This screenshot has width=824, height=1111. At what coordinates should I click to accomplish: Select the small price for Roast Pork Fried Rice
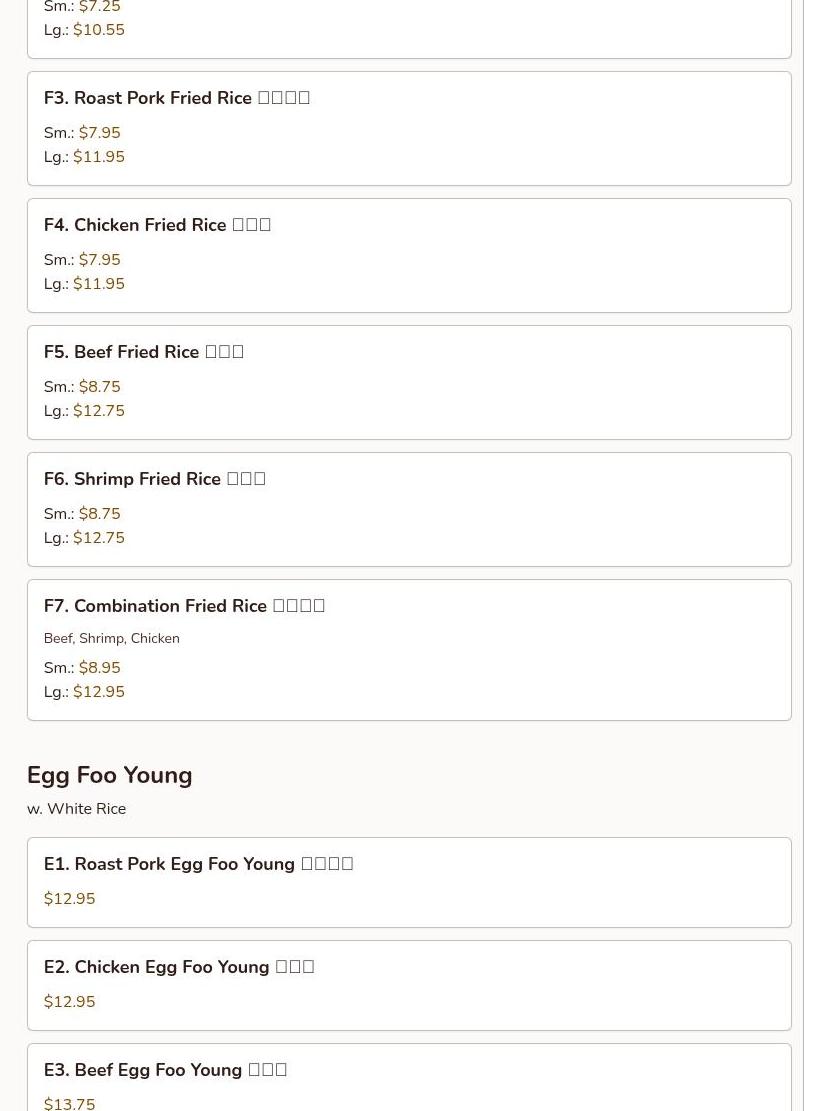click(x=99, y=133)
